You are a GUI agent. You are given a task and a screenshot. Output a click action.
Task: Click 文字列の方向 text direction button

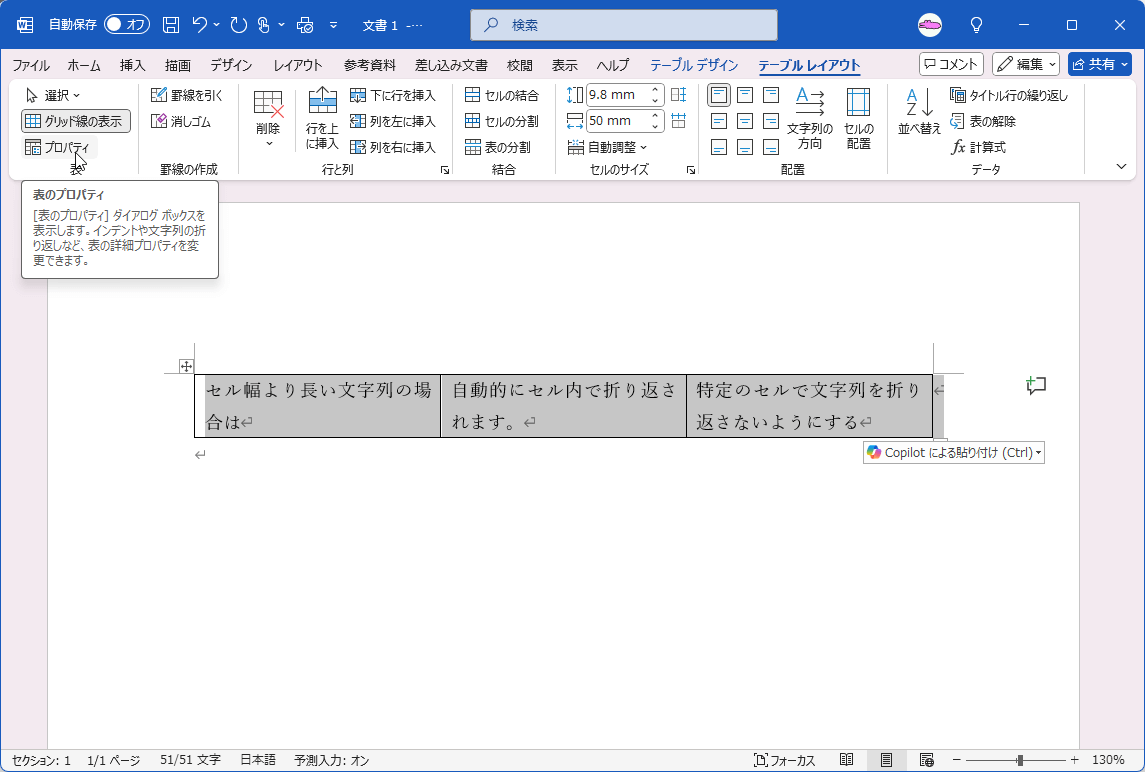pyautogui.click(x=810, y=118)
